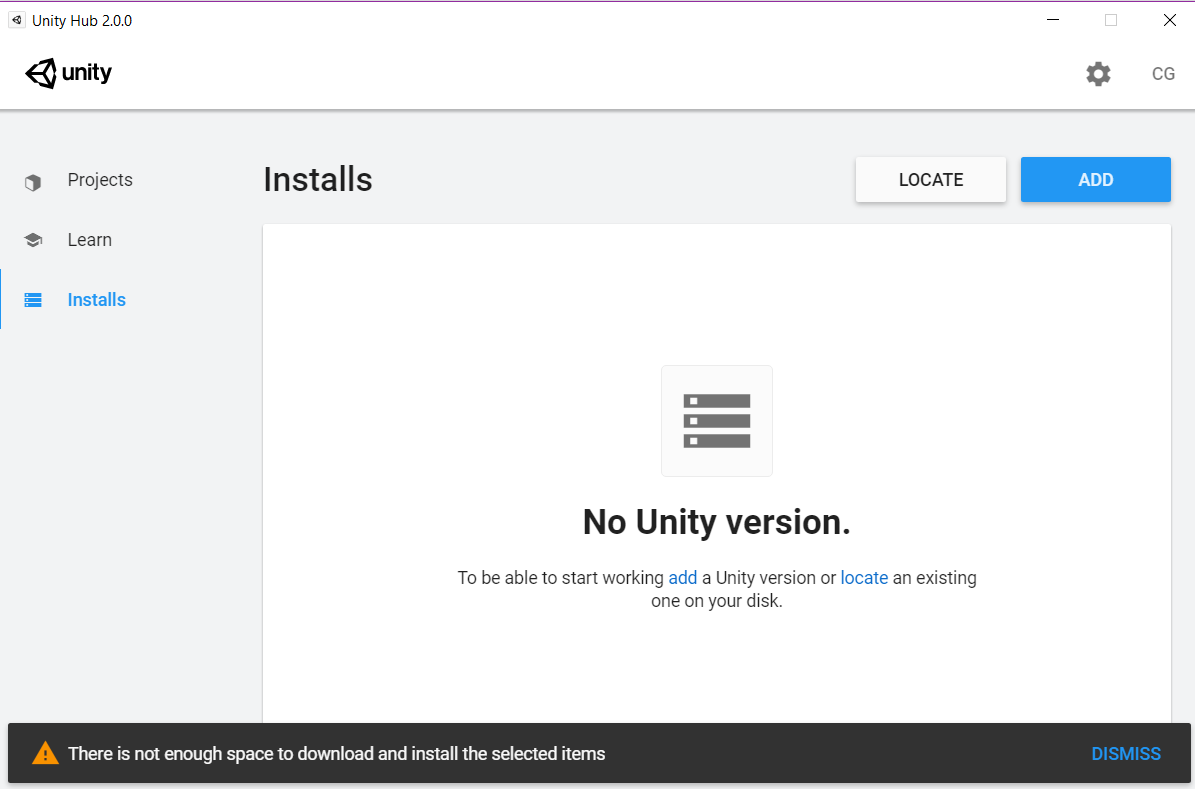Dismiss the not enough space notification
The height and width of the screenshot is (789, 1195).
(1126, 754)
